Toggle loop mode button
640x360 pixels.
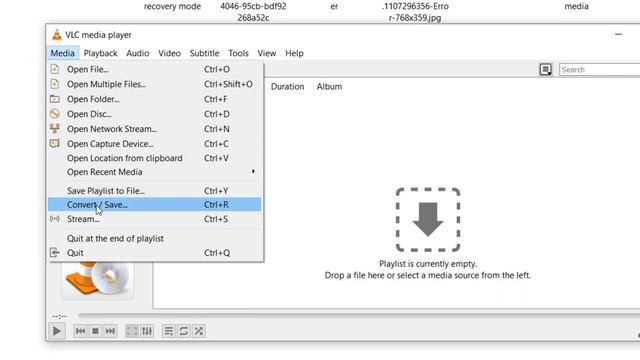[x=184, y=331]
